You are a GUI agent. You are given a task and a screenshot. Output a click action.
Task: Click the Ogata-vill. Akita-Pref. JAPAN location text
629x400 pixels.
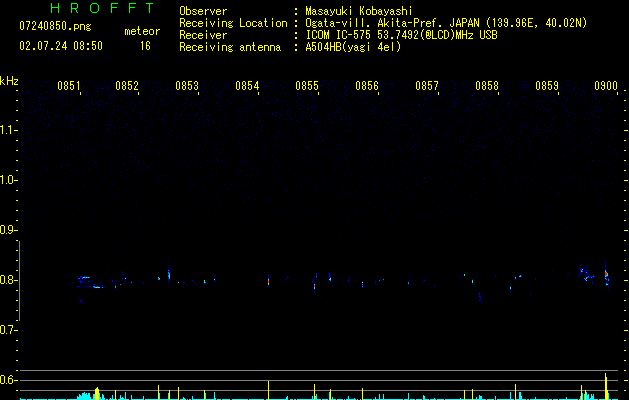click(446, 23)
